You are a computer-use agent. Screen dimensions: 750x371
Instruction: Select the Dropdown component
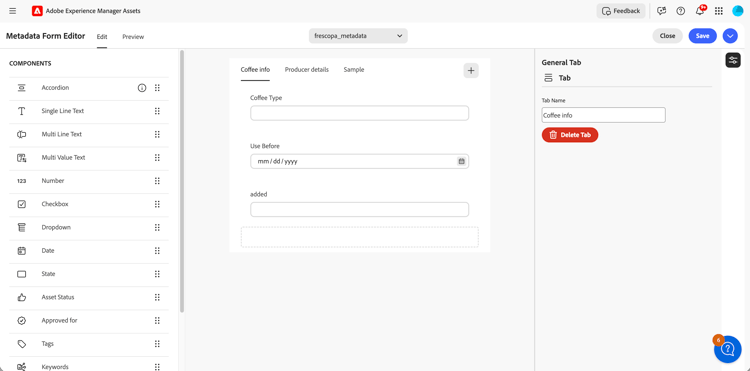coord(89,228)
